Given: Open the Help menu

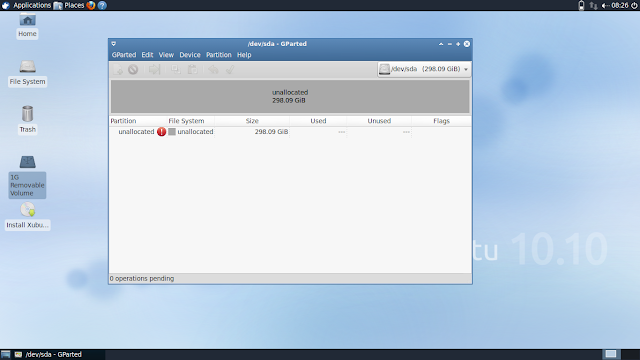Looking at the screenshot, I should [244, 55].
